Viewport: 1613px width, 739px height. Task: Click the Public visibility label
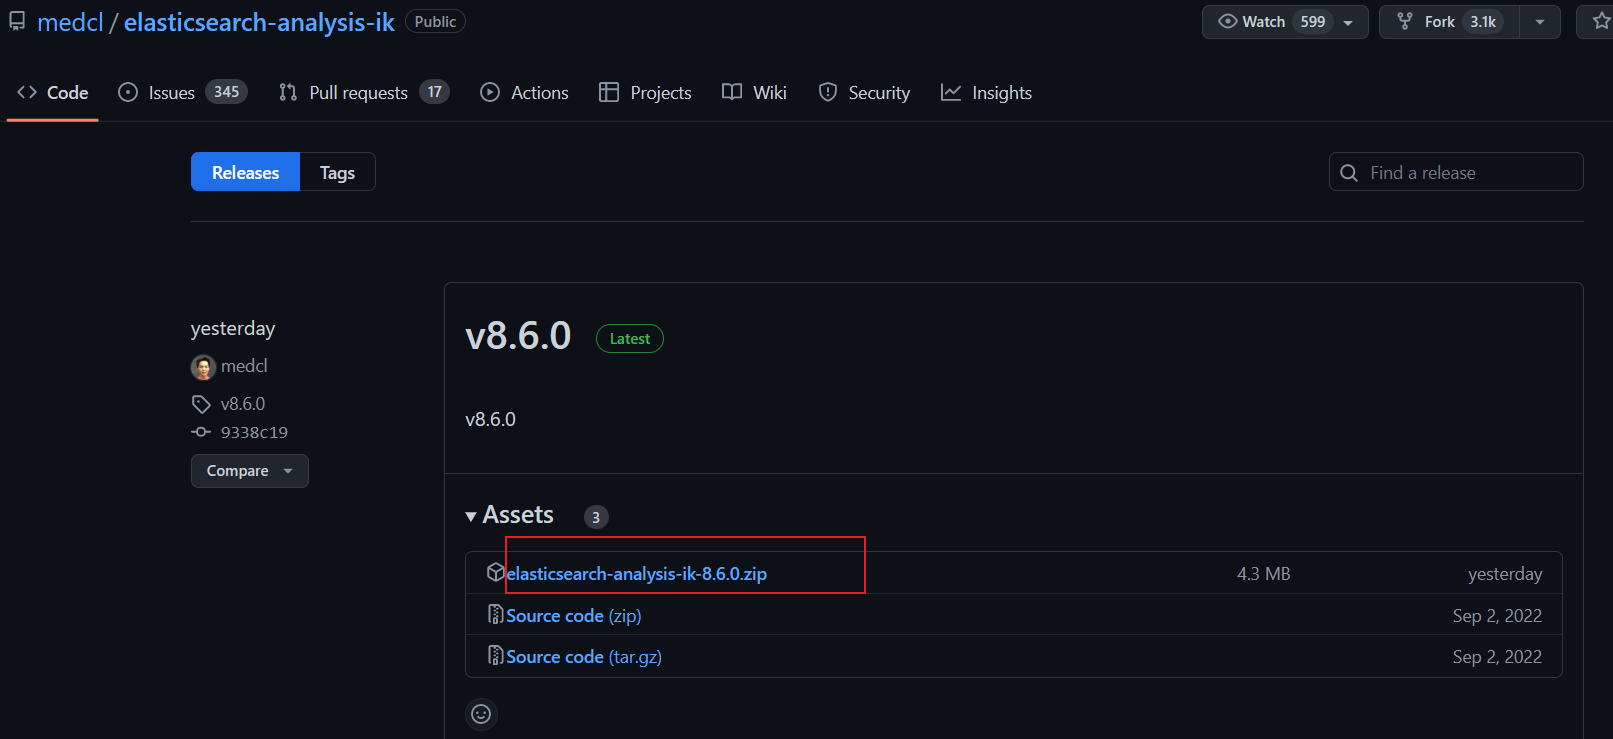pos(435,22)
